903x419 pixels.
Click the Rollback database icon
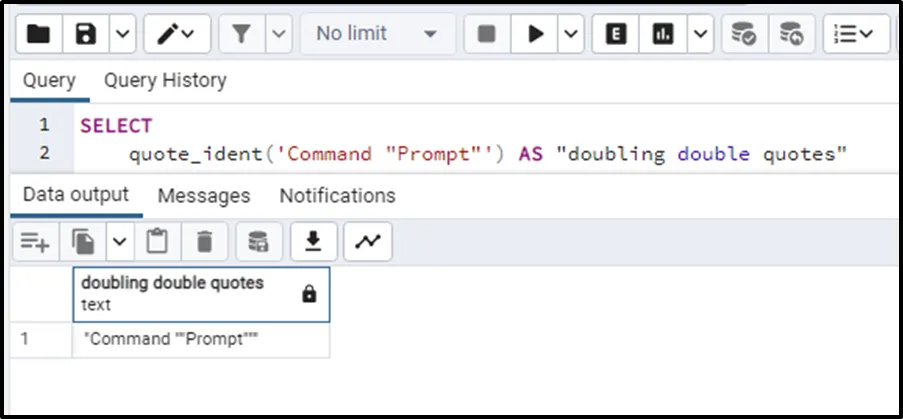click(791, 34)
